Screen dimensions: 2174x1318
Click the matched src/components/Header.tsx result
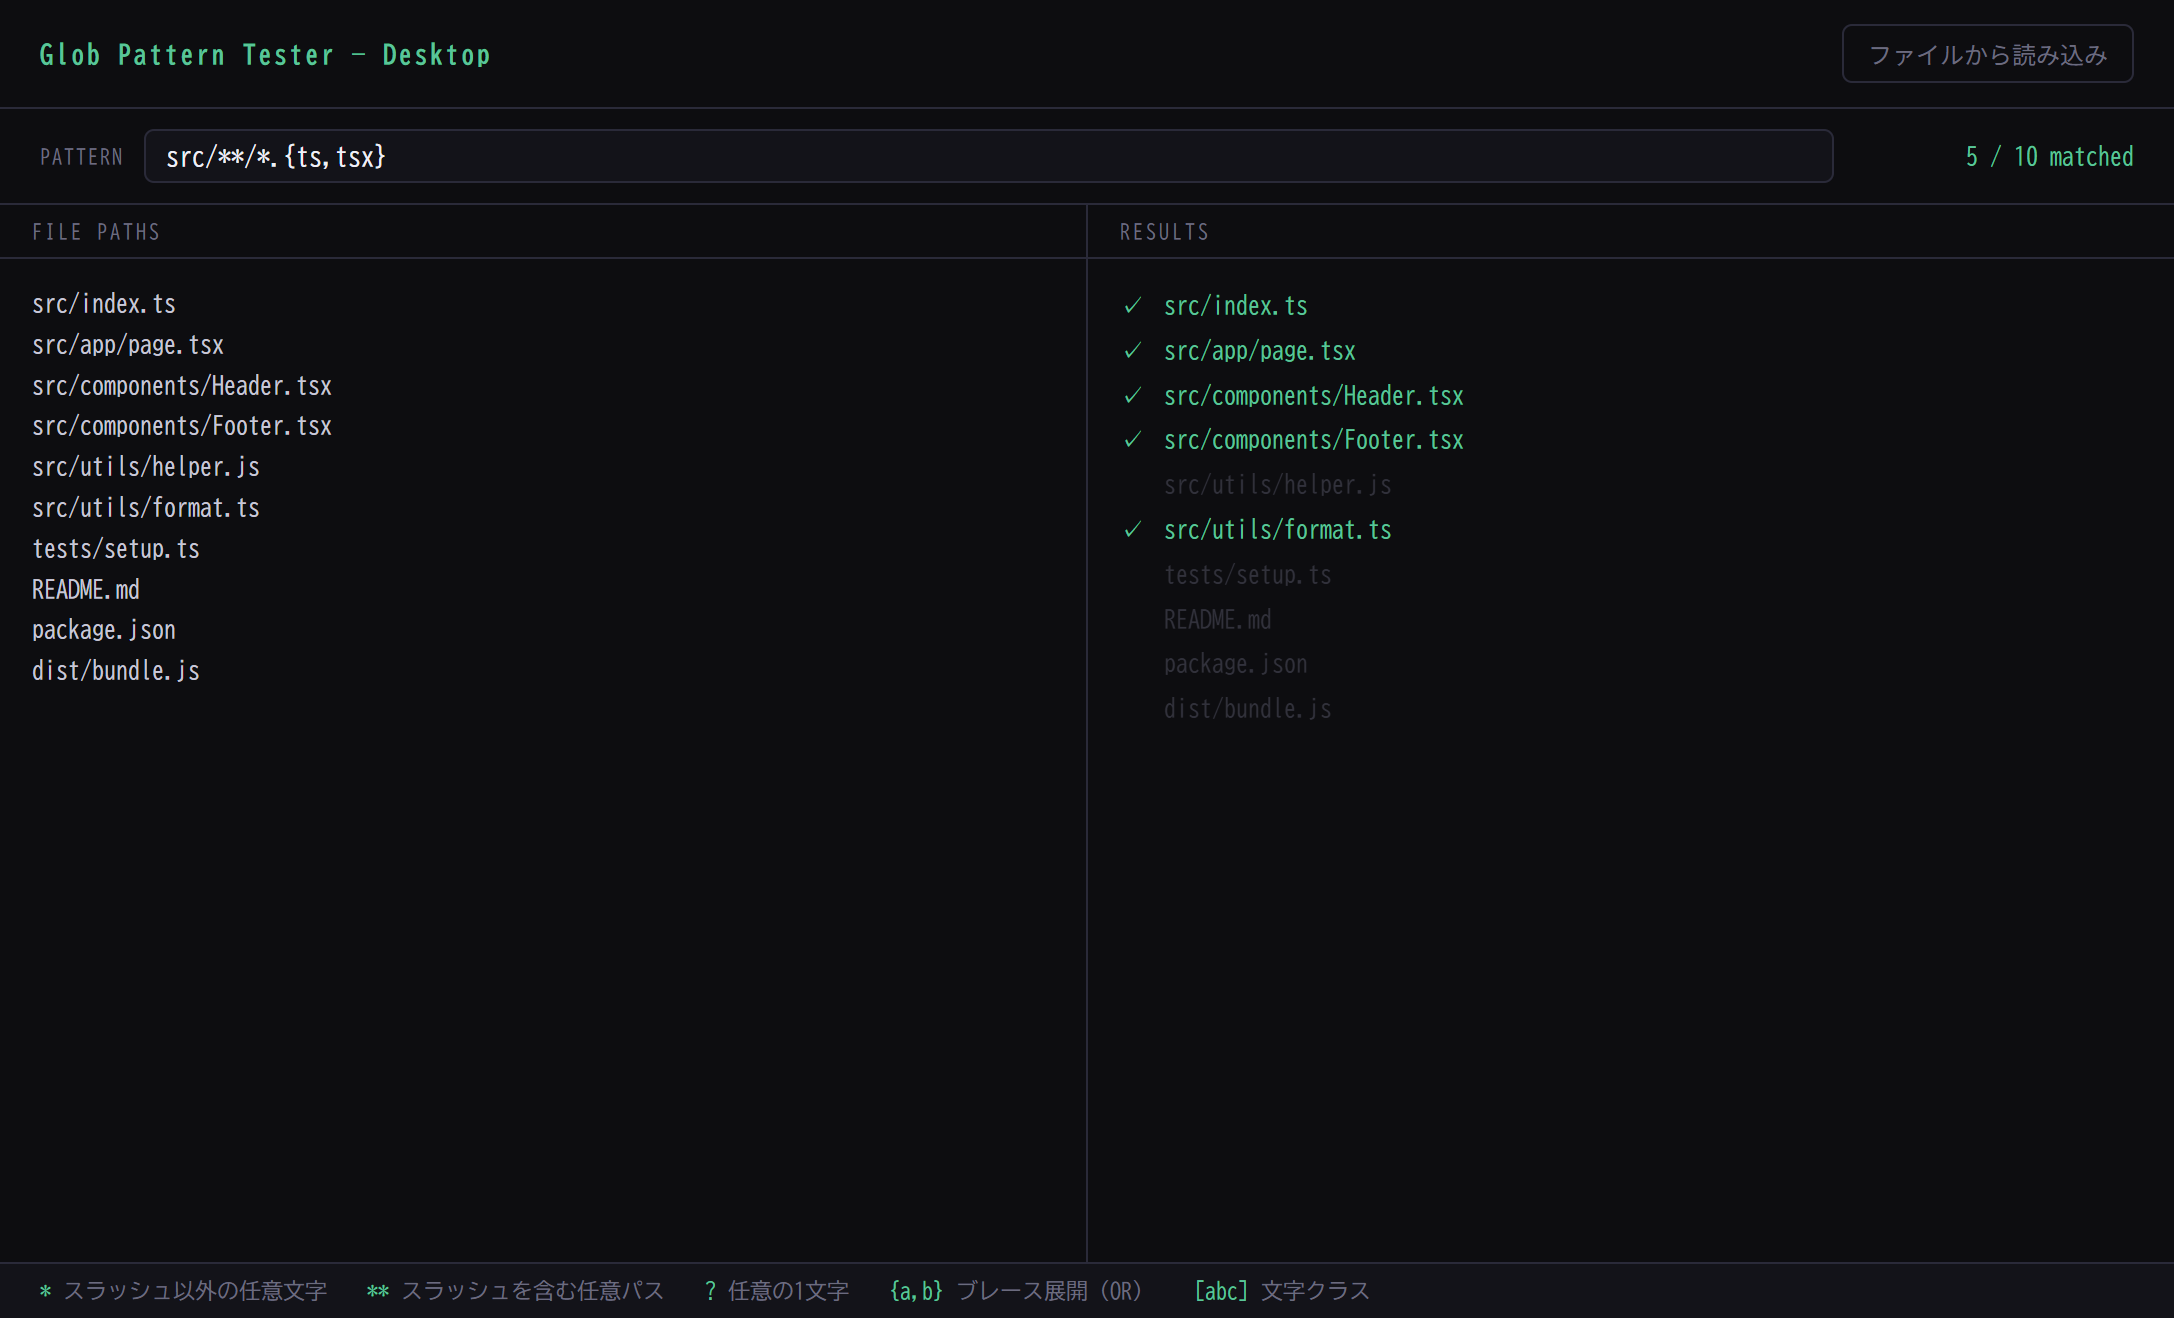click(x=1313, y=396)
